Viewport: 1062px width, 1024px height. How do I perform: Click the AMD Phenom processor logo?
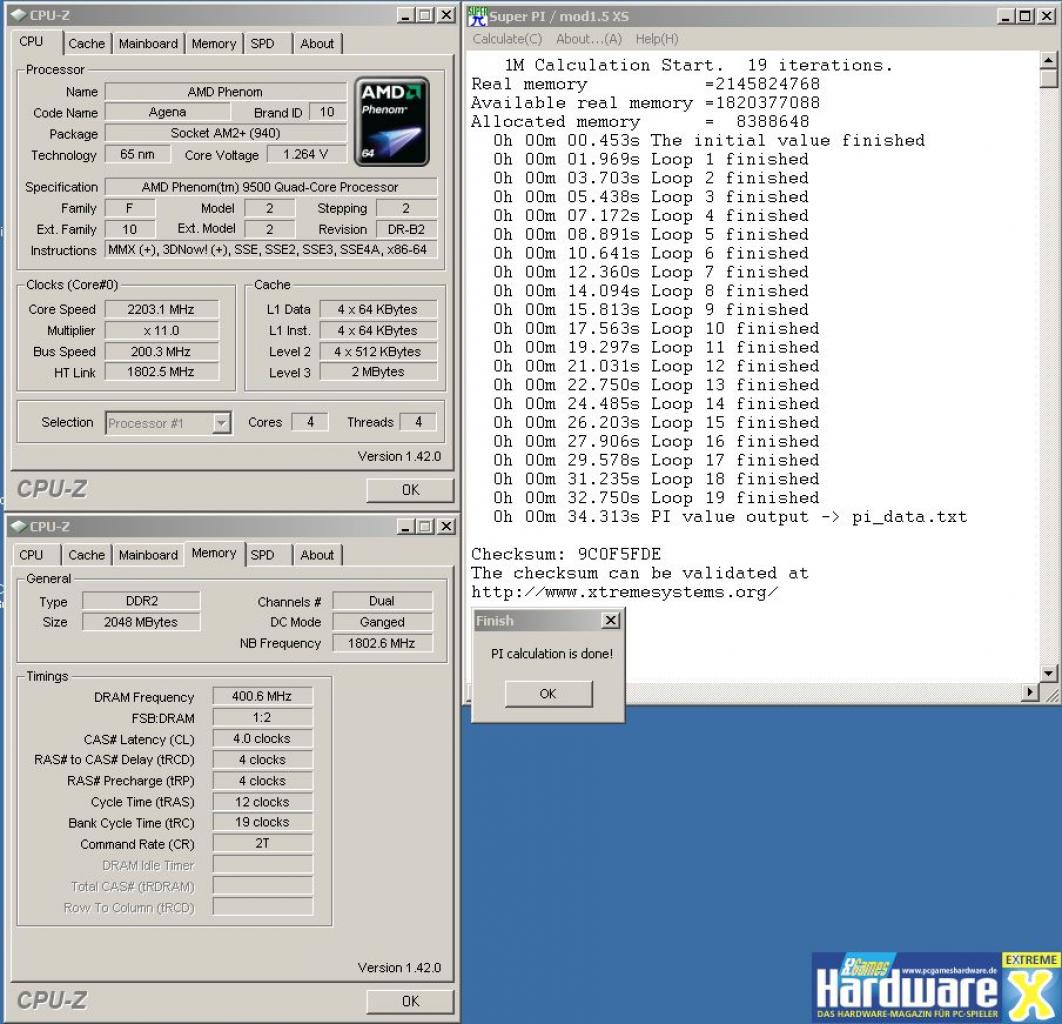click(391, 122)
